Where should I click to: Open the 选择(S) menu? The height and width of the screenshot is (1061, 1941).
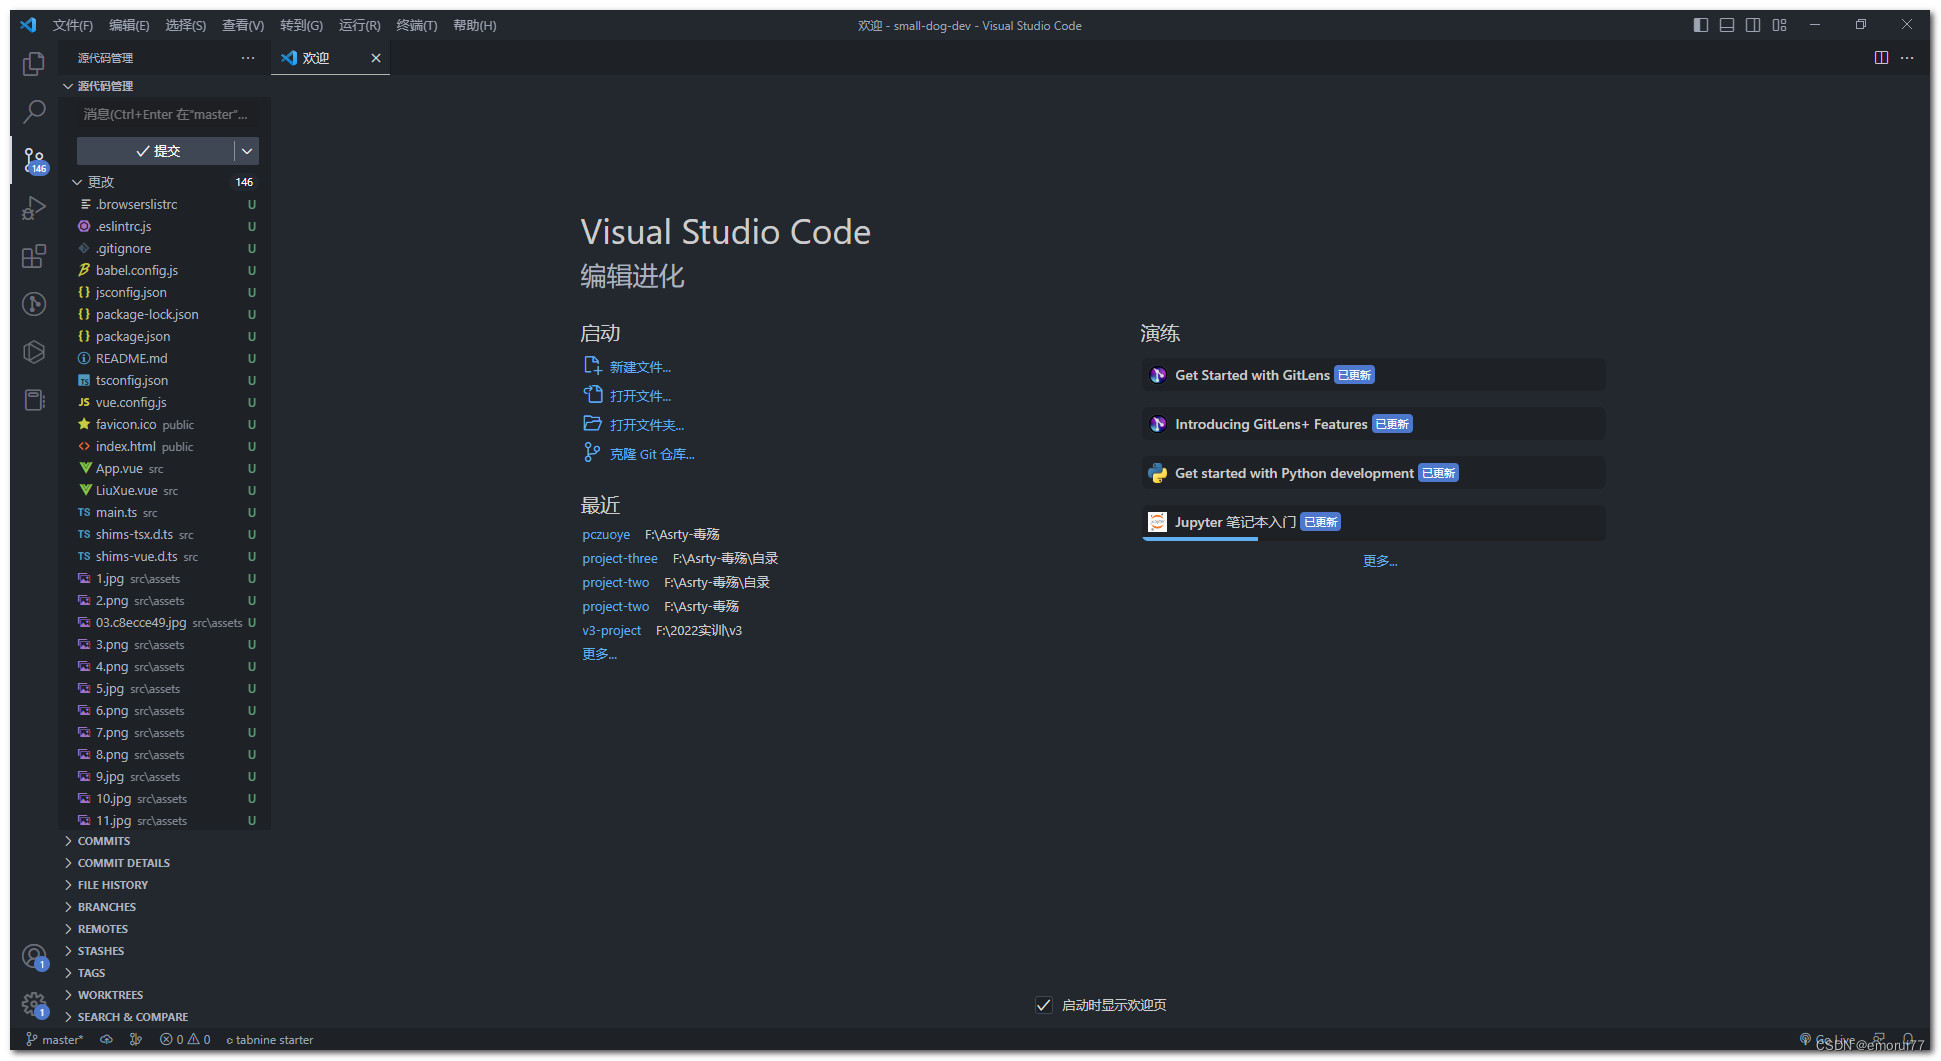tap(185, 25)
